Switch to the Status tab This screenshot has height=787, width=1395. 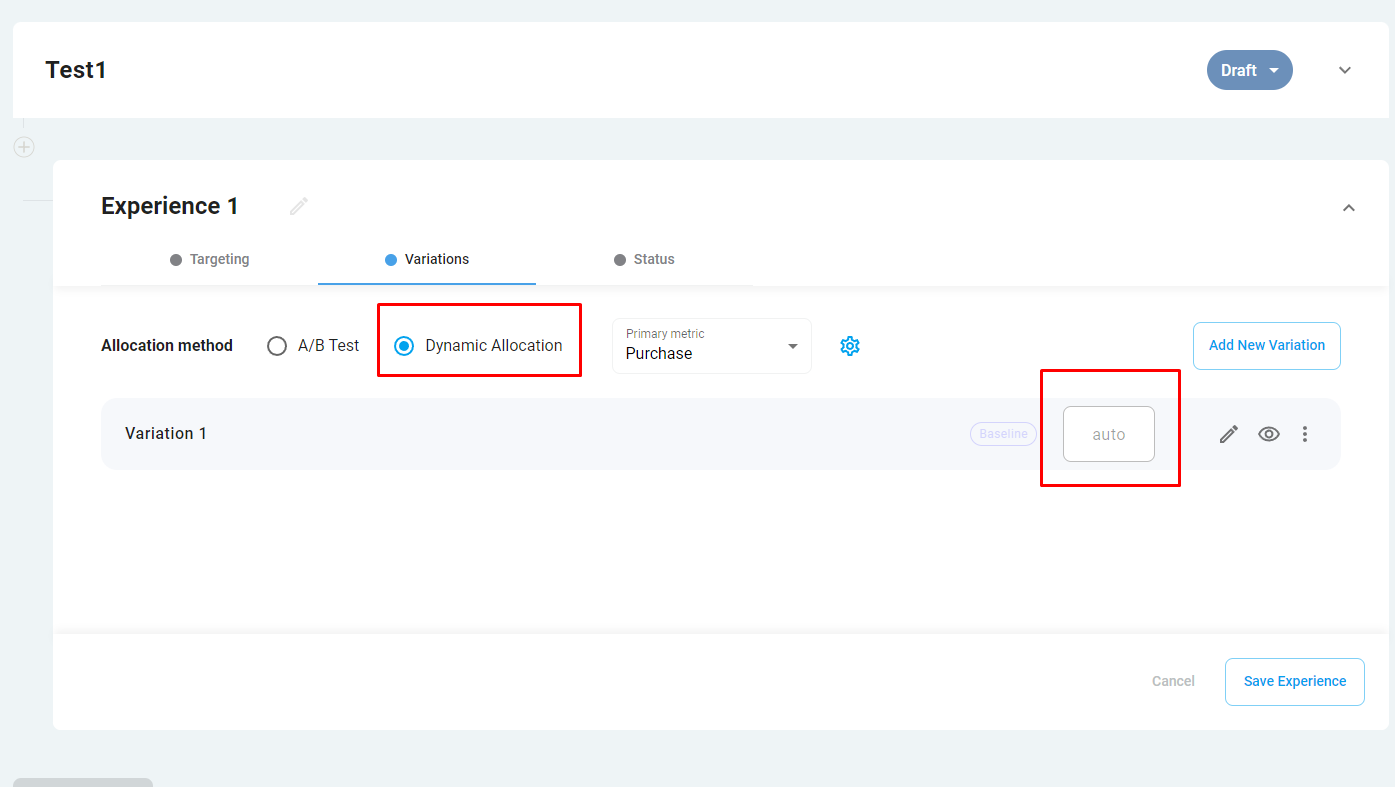click(644, 259)
